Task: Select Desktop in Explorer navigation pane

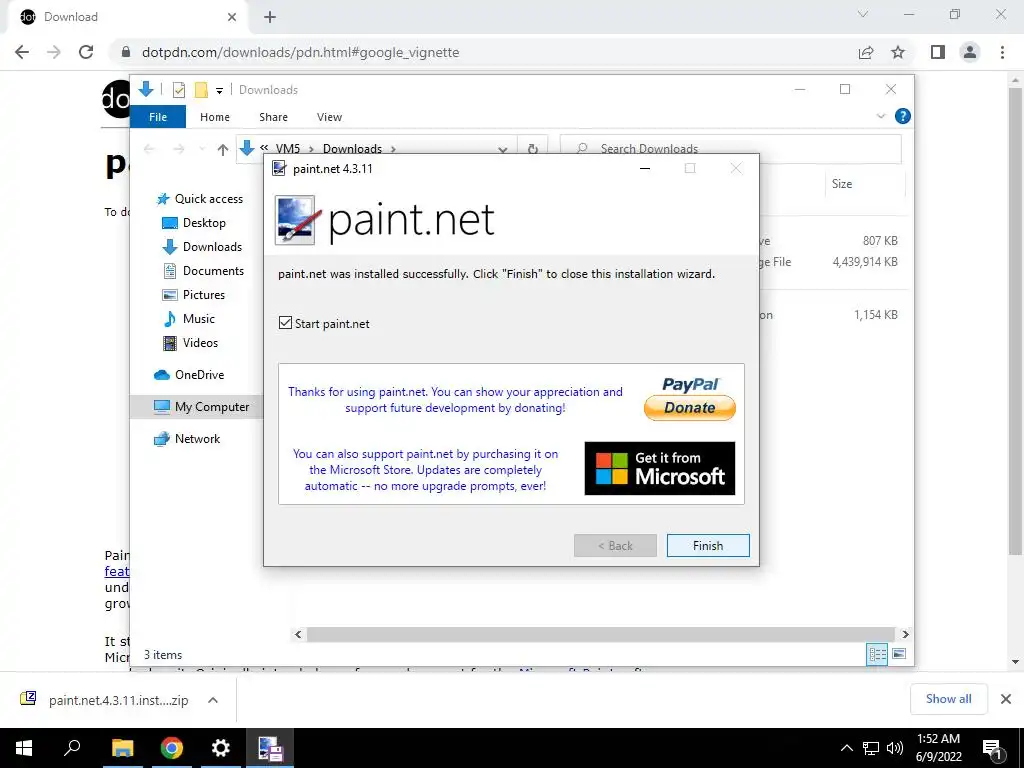Action: tap(194, 223)
